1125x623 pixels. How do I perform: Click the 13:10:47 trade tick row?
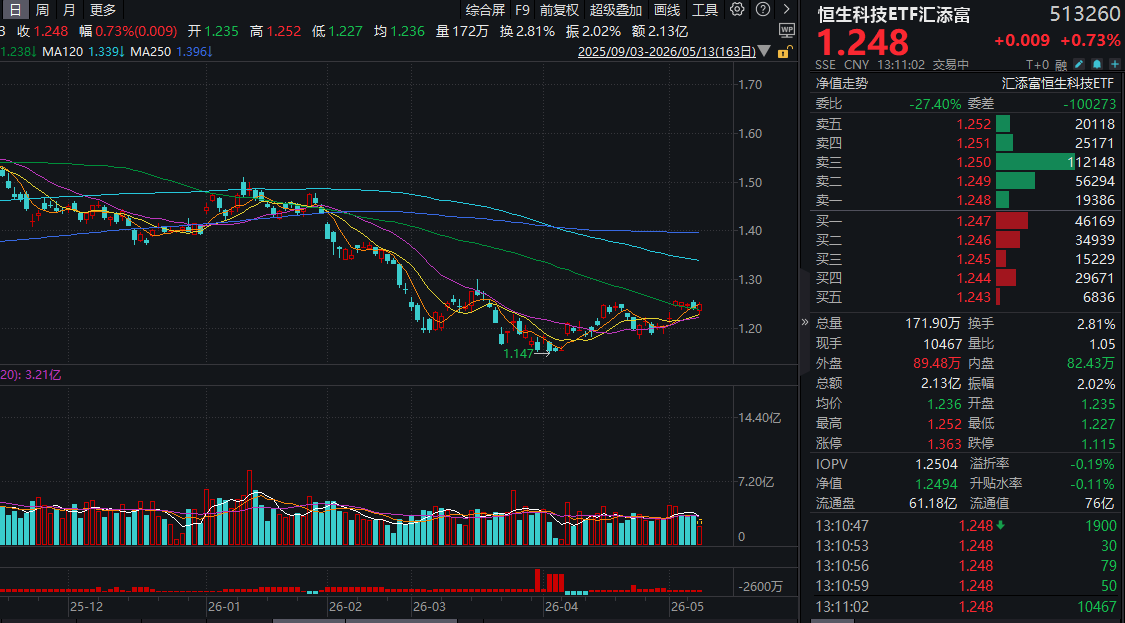pyautogui.click(x=966, y=526)
